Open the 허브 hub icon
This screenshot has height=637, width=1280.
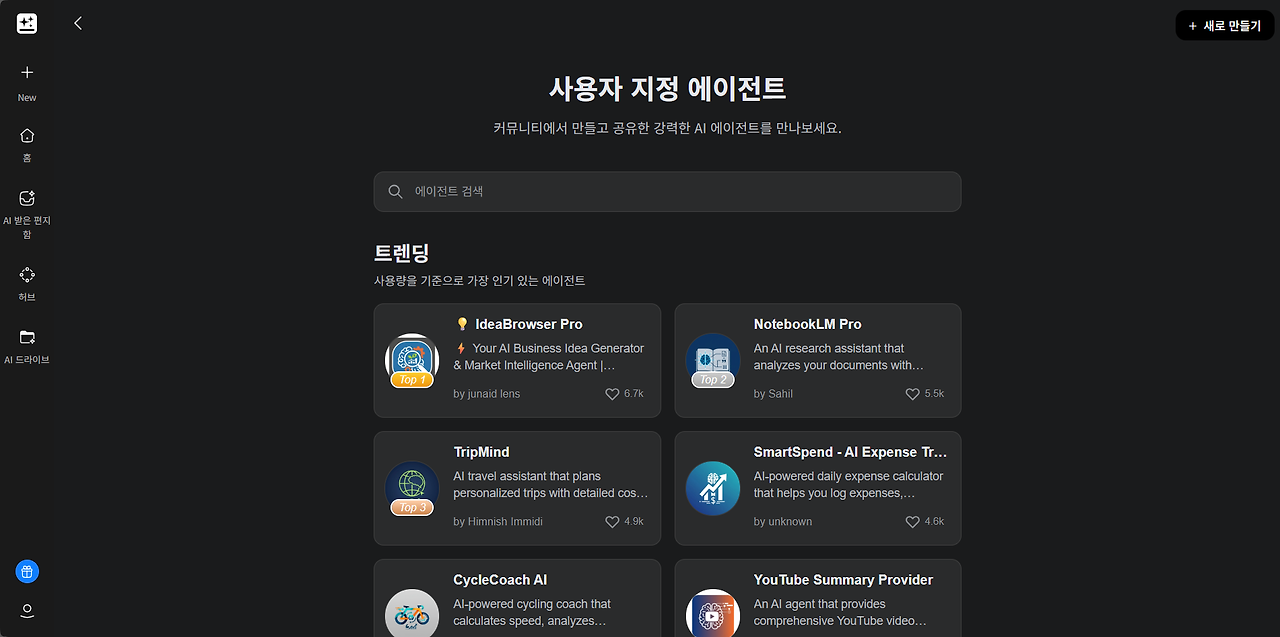click(x=27, y=274)
